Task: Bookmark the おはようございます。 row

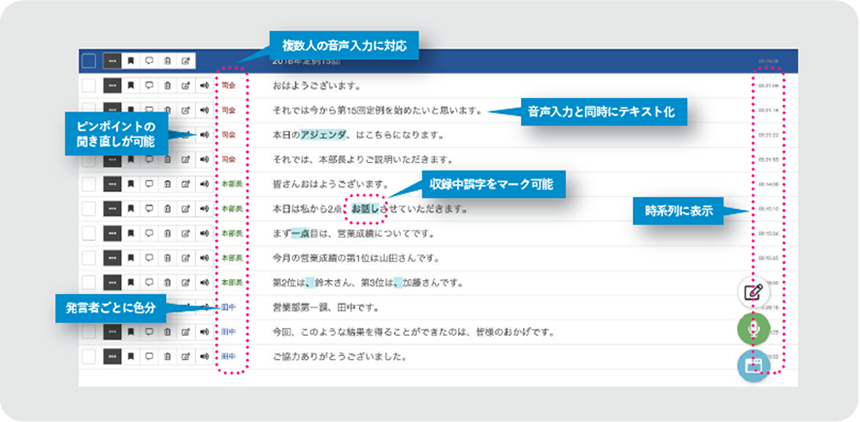Action: (131, 86)
